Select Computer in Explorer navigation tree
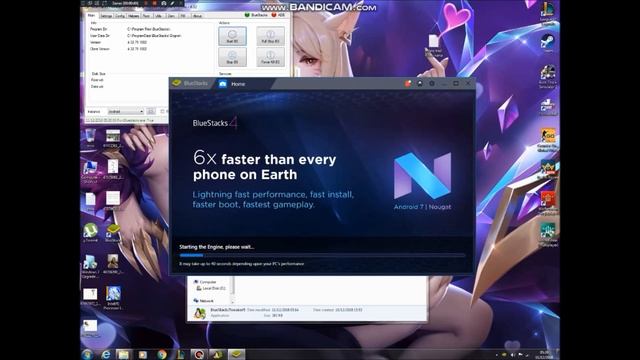640x360 pixels. [205, 282]
